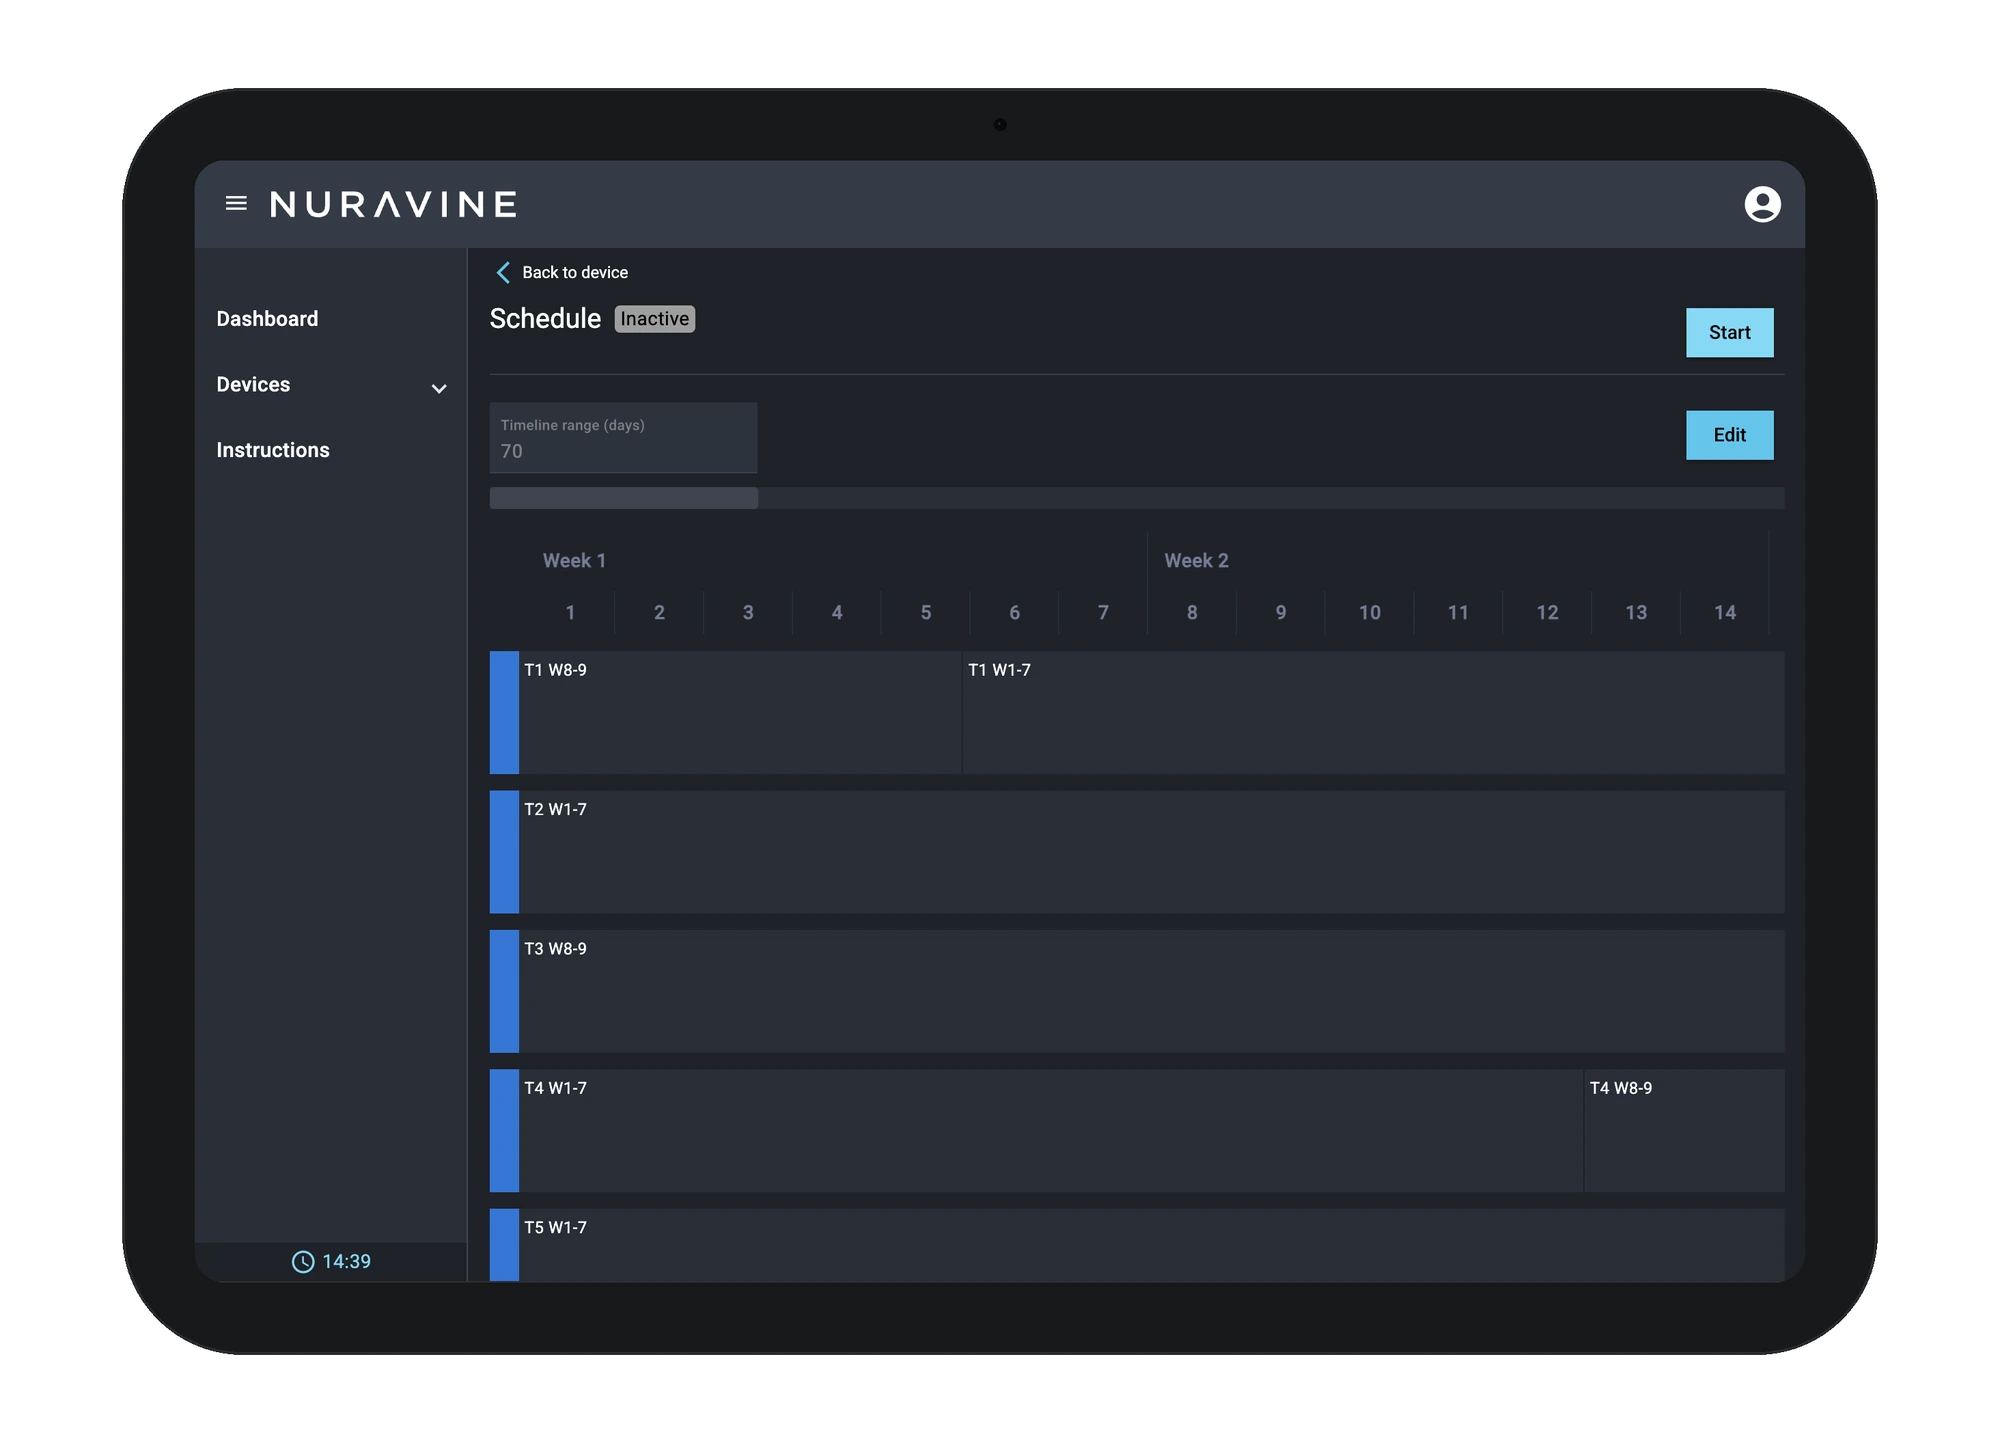The width and height of the screenshot is (2000, 1443).
Task: Go to Dashboard in sidebar
Action: click(x=267, y=319)
